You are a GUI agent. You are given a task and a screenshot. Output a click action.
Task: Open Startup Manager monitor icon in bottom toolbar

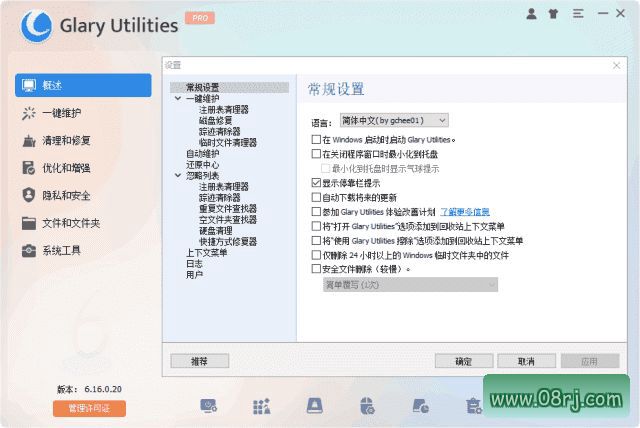point(209,406)
